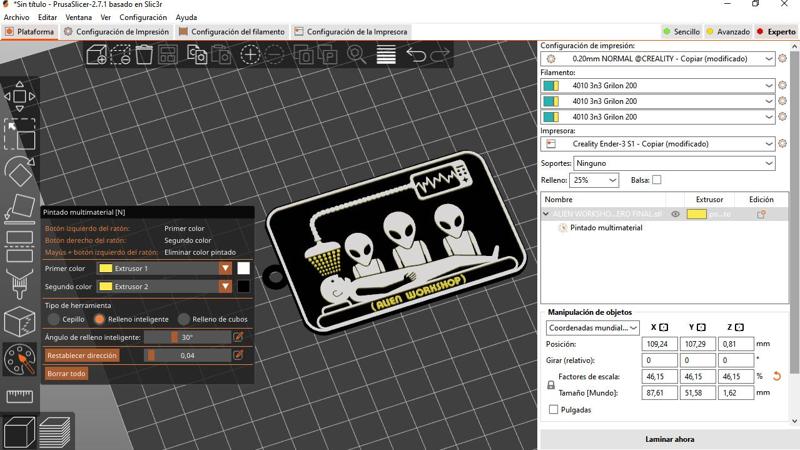
Task: Click the Search magnifier icon in the top toolbar
Action: 356,55
